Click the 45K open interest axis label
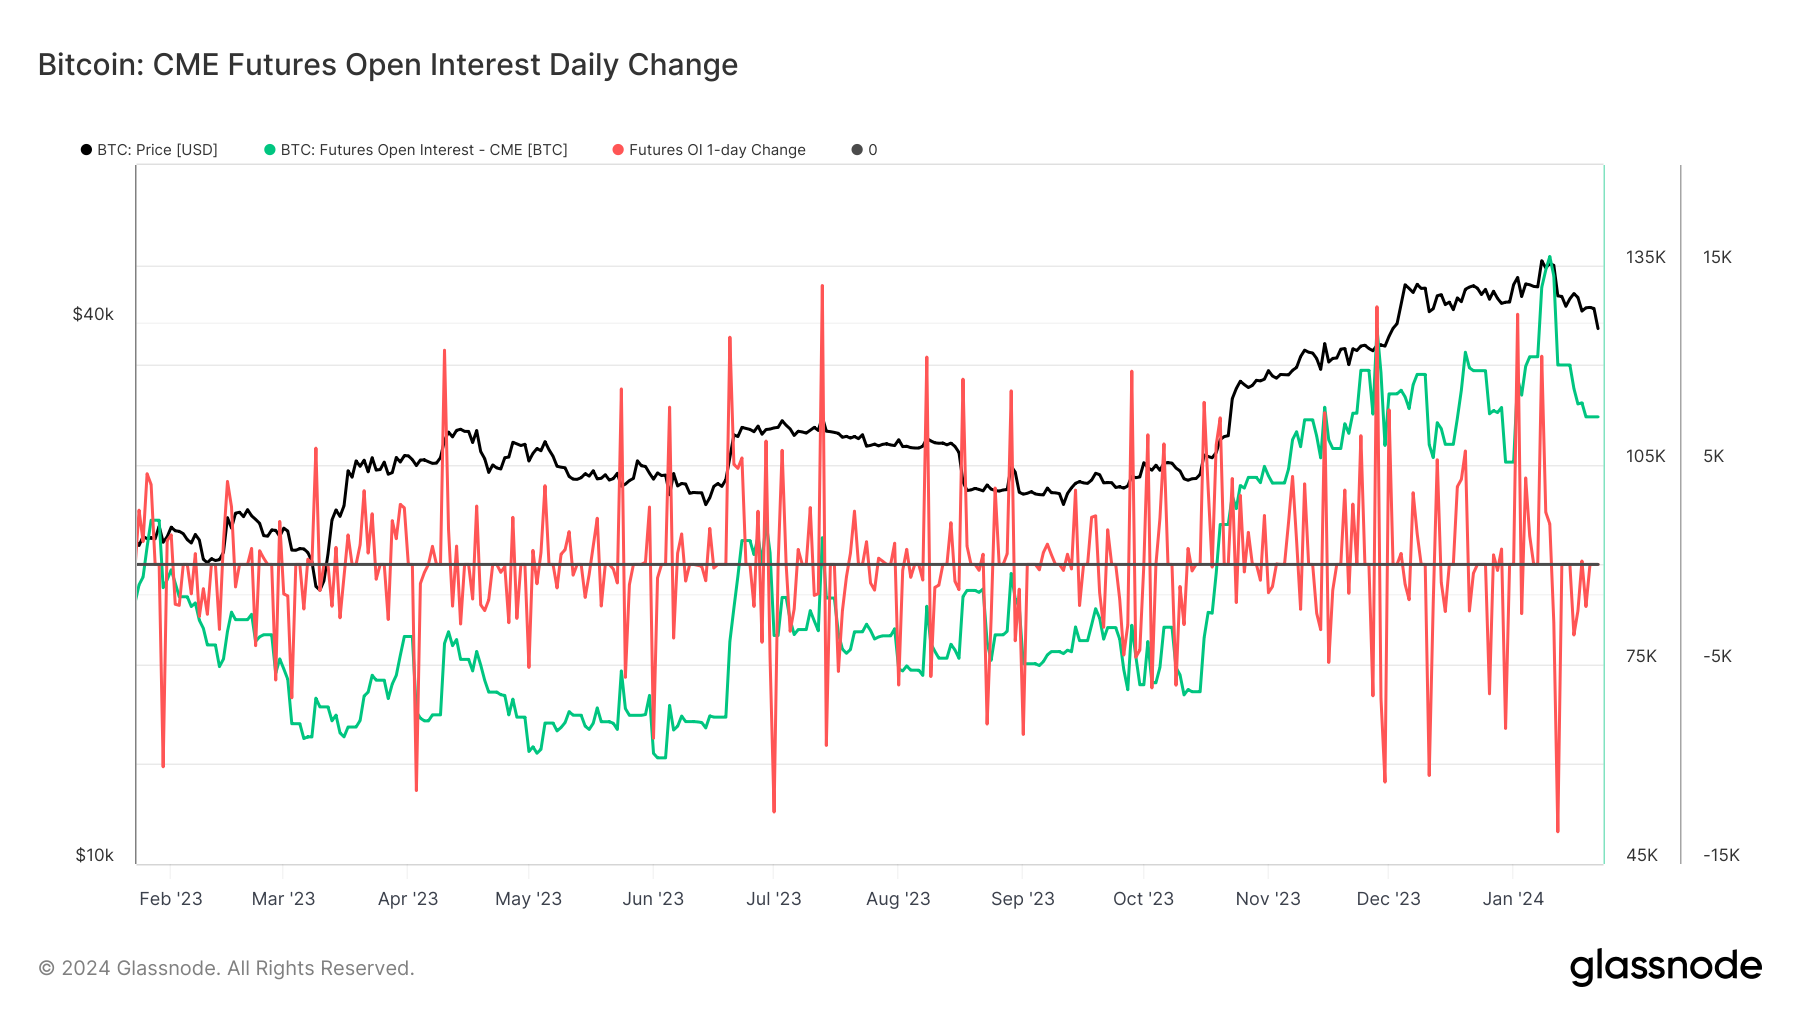 1642,855
